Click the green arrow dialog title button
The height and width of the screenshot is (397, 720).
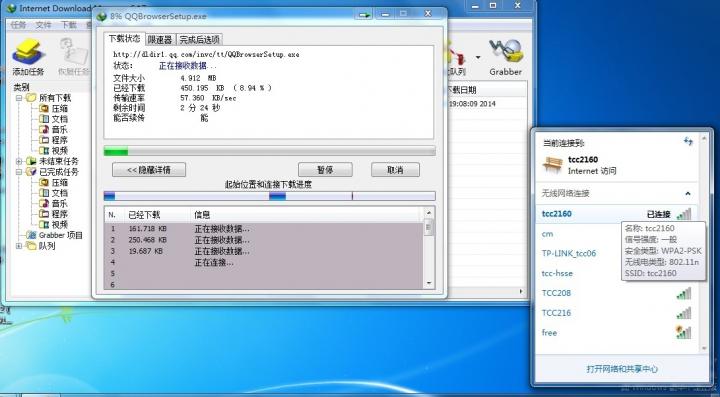[x=365, y=15]
